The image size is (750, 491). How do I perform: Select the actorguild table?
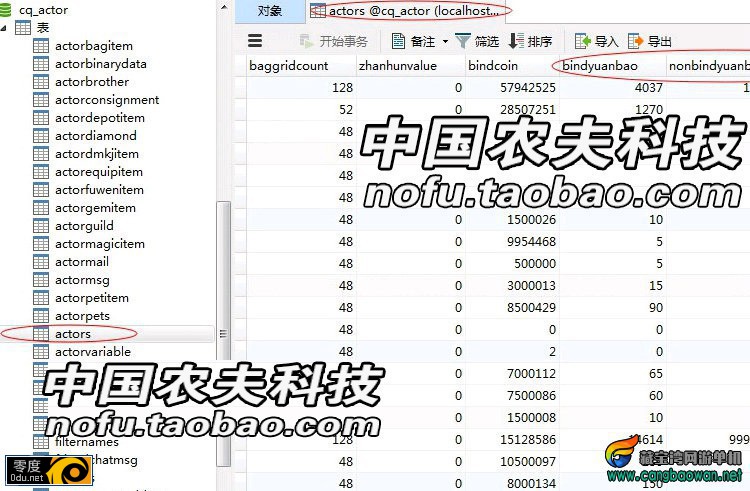(x=84, y=226)
